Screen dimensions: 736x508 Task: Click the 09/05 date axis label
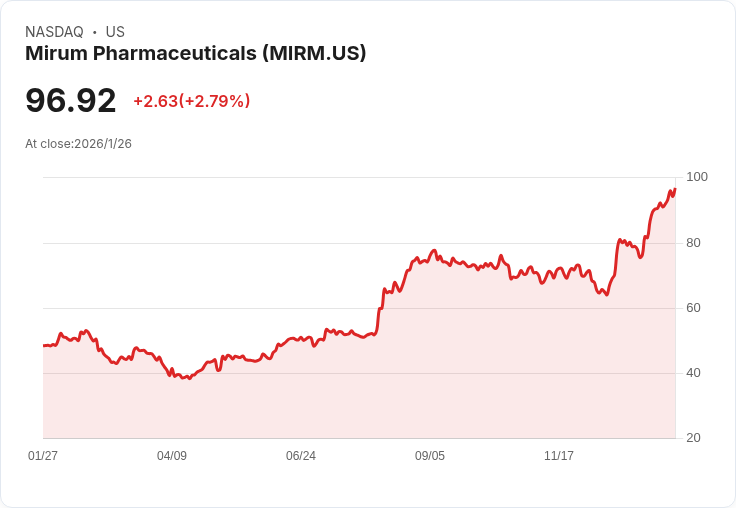pos(429,455)
